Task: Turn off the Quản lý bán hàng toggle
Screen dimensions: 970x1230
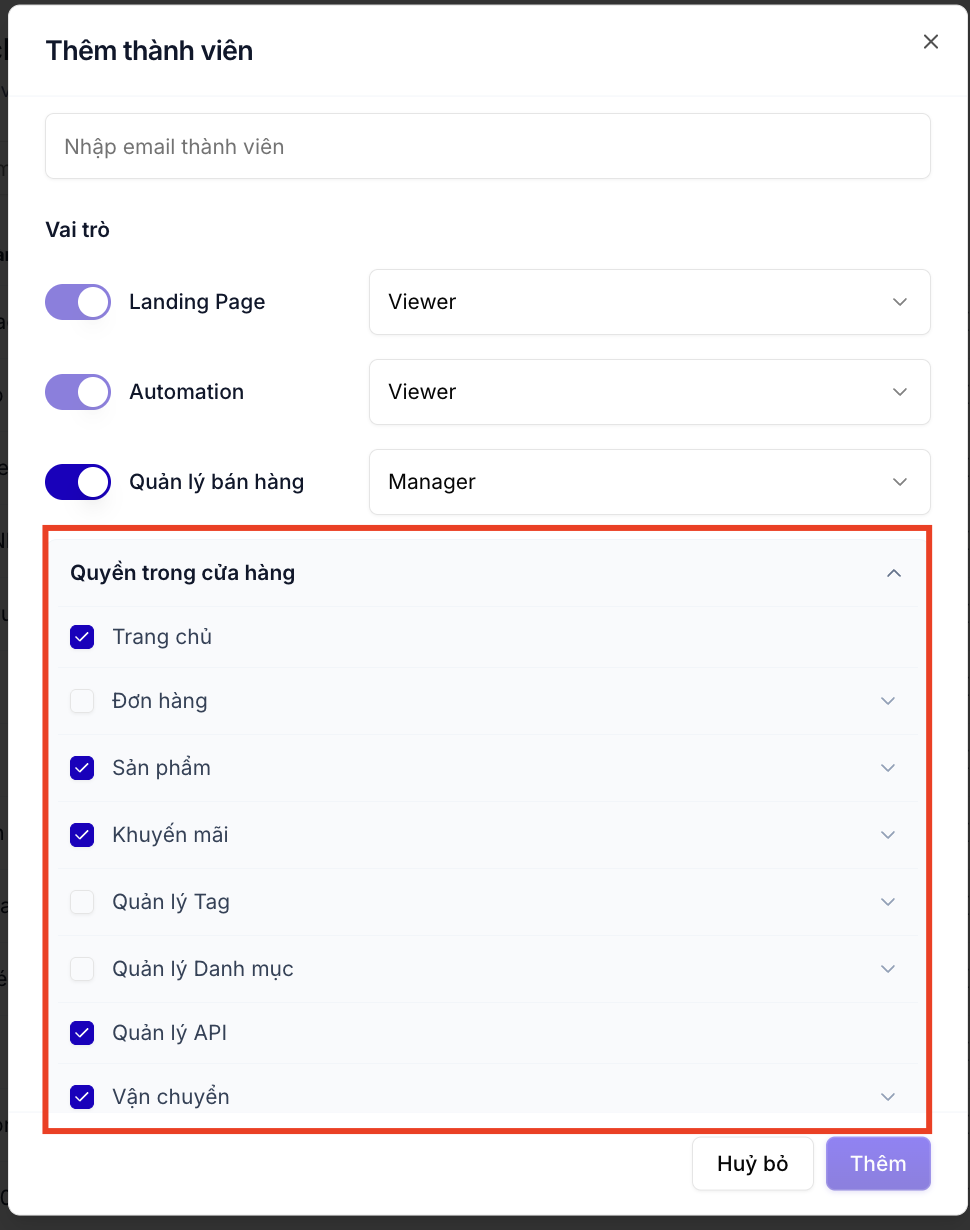Action: [x=78, y=482]
